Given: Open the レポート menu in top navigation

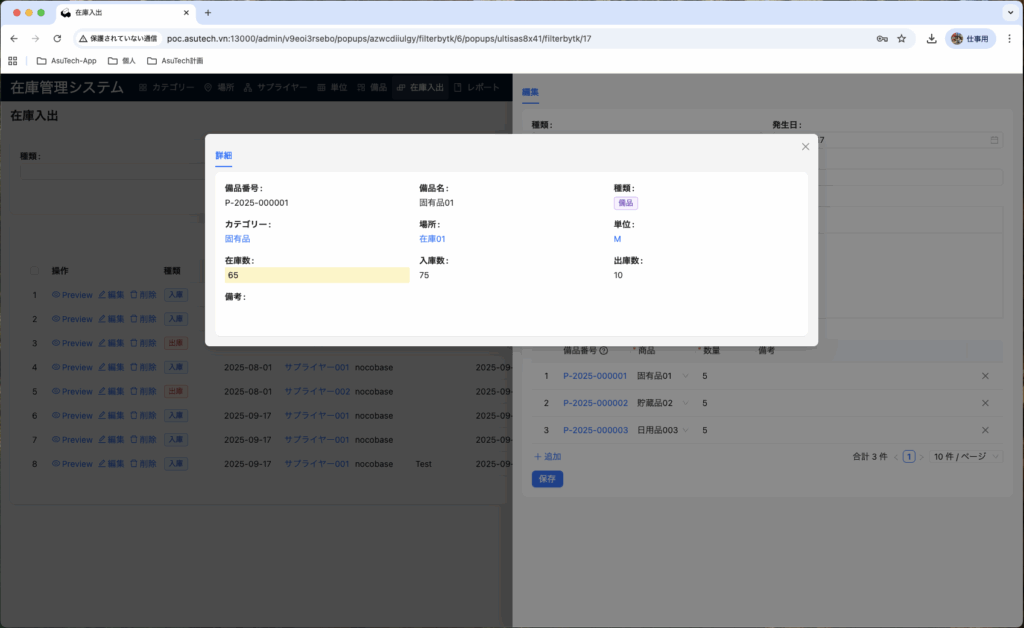Looking at the screenshot, I should click(x=477, y=87).
